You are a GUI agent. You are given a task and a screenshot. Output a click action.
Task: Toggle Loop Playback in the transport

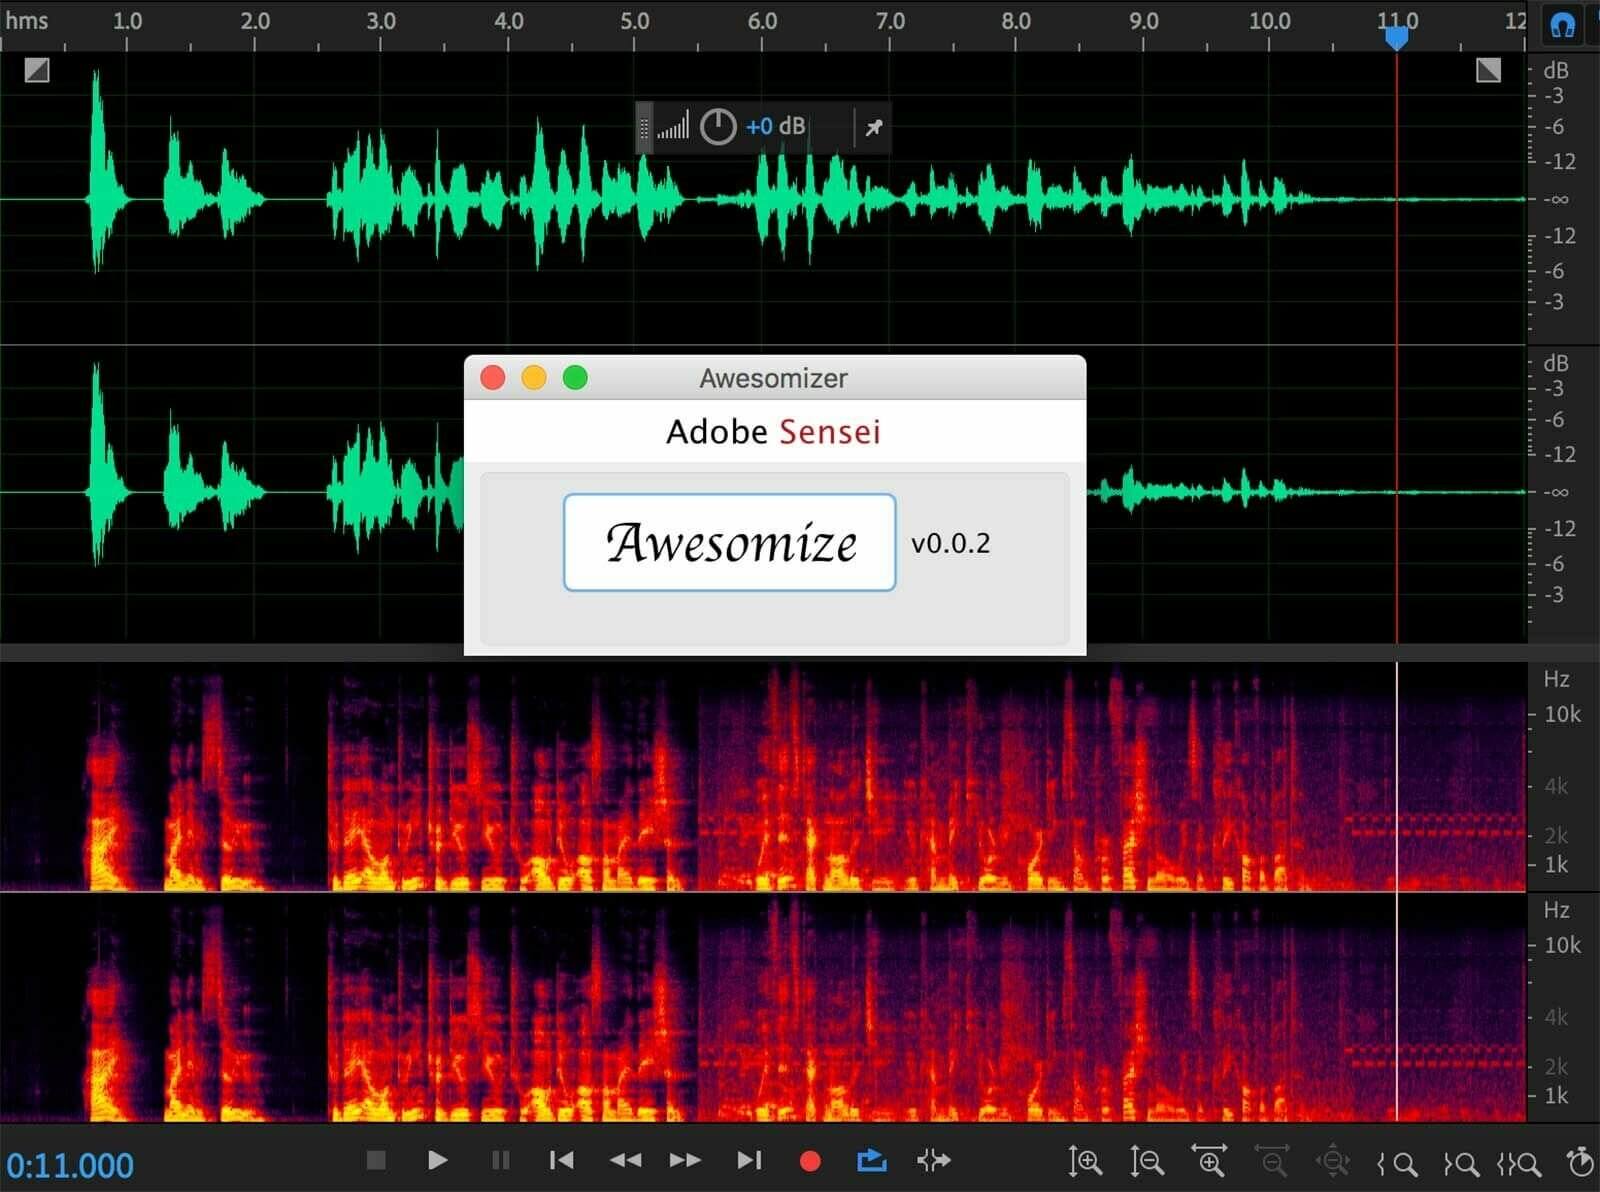tap(871, 1161)
